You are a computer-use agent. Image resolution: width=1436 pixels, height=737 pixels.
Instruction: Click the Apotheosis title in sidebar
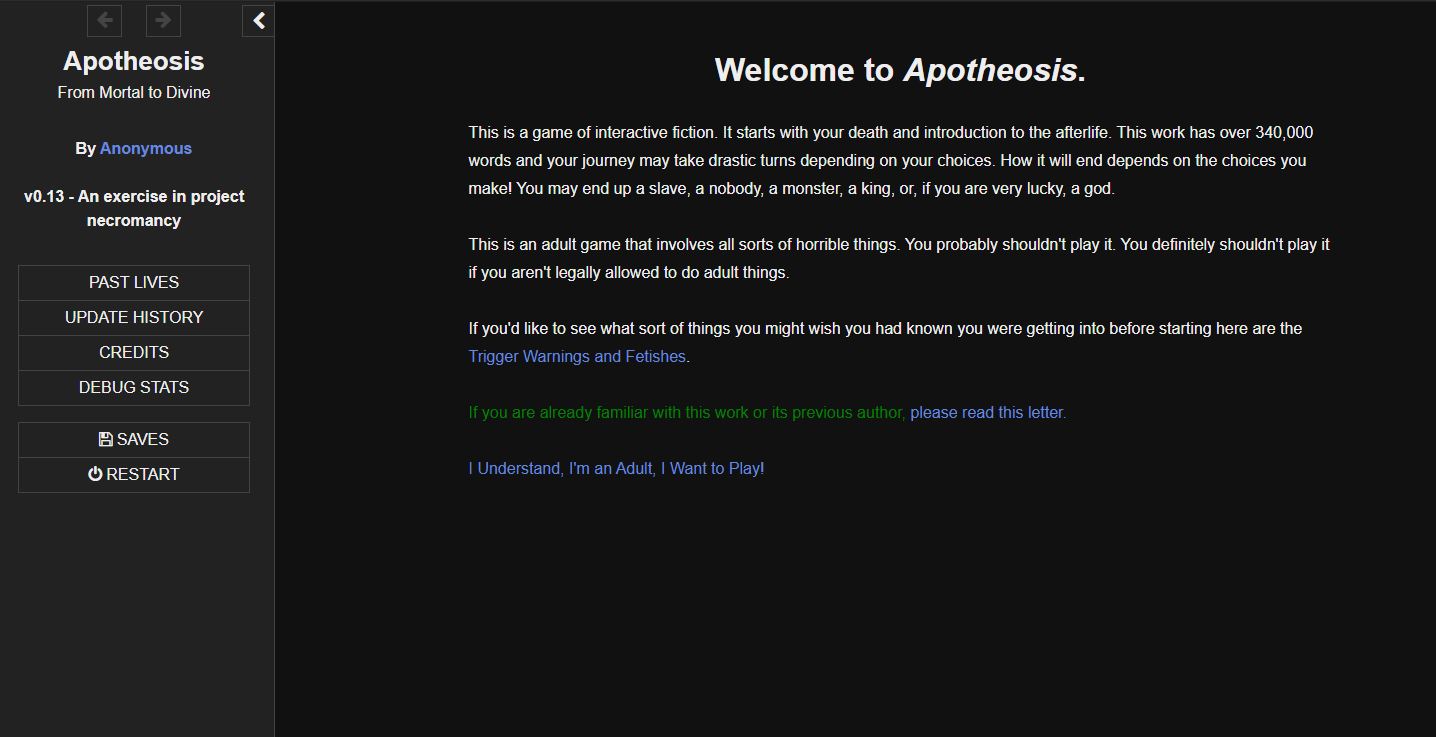[x=134, y=61]
